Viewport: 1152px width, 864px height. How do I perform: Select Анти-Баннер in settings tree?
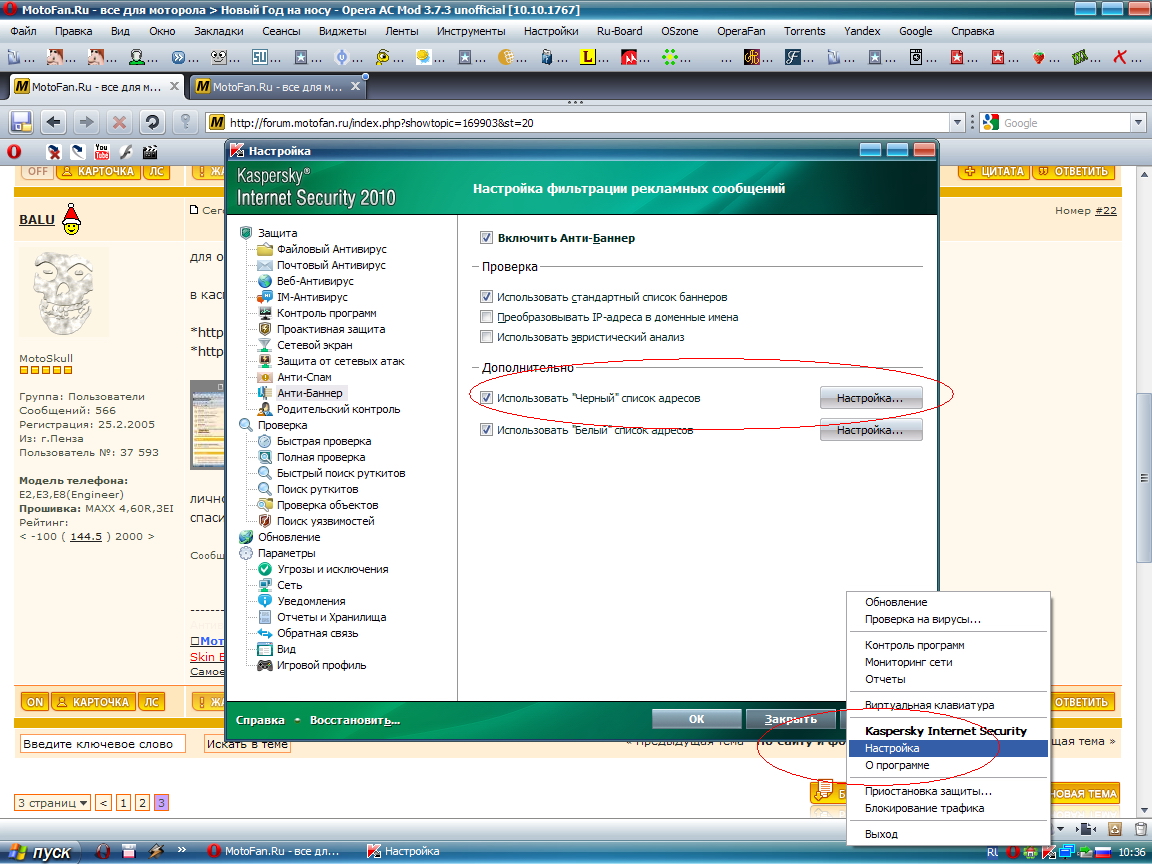pos(309,393)
